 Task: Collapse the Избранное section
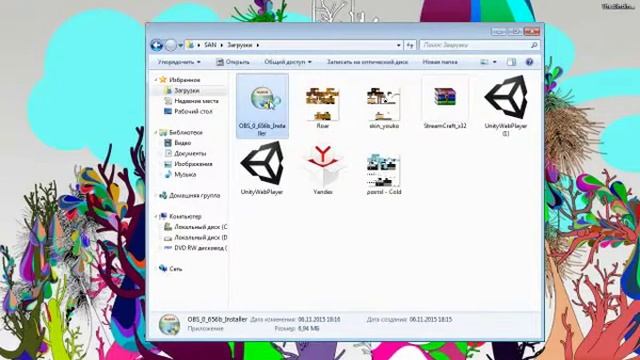pos(156,80)
